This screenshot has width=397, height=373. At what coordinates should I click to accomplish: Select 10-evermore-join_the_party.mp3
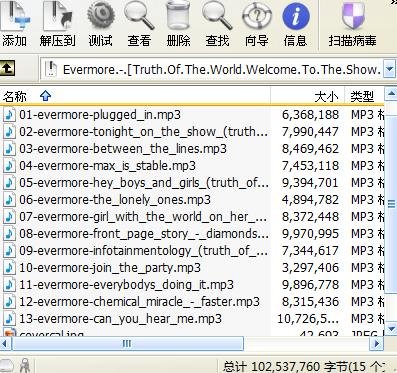coord(110,268)
